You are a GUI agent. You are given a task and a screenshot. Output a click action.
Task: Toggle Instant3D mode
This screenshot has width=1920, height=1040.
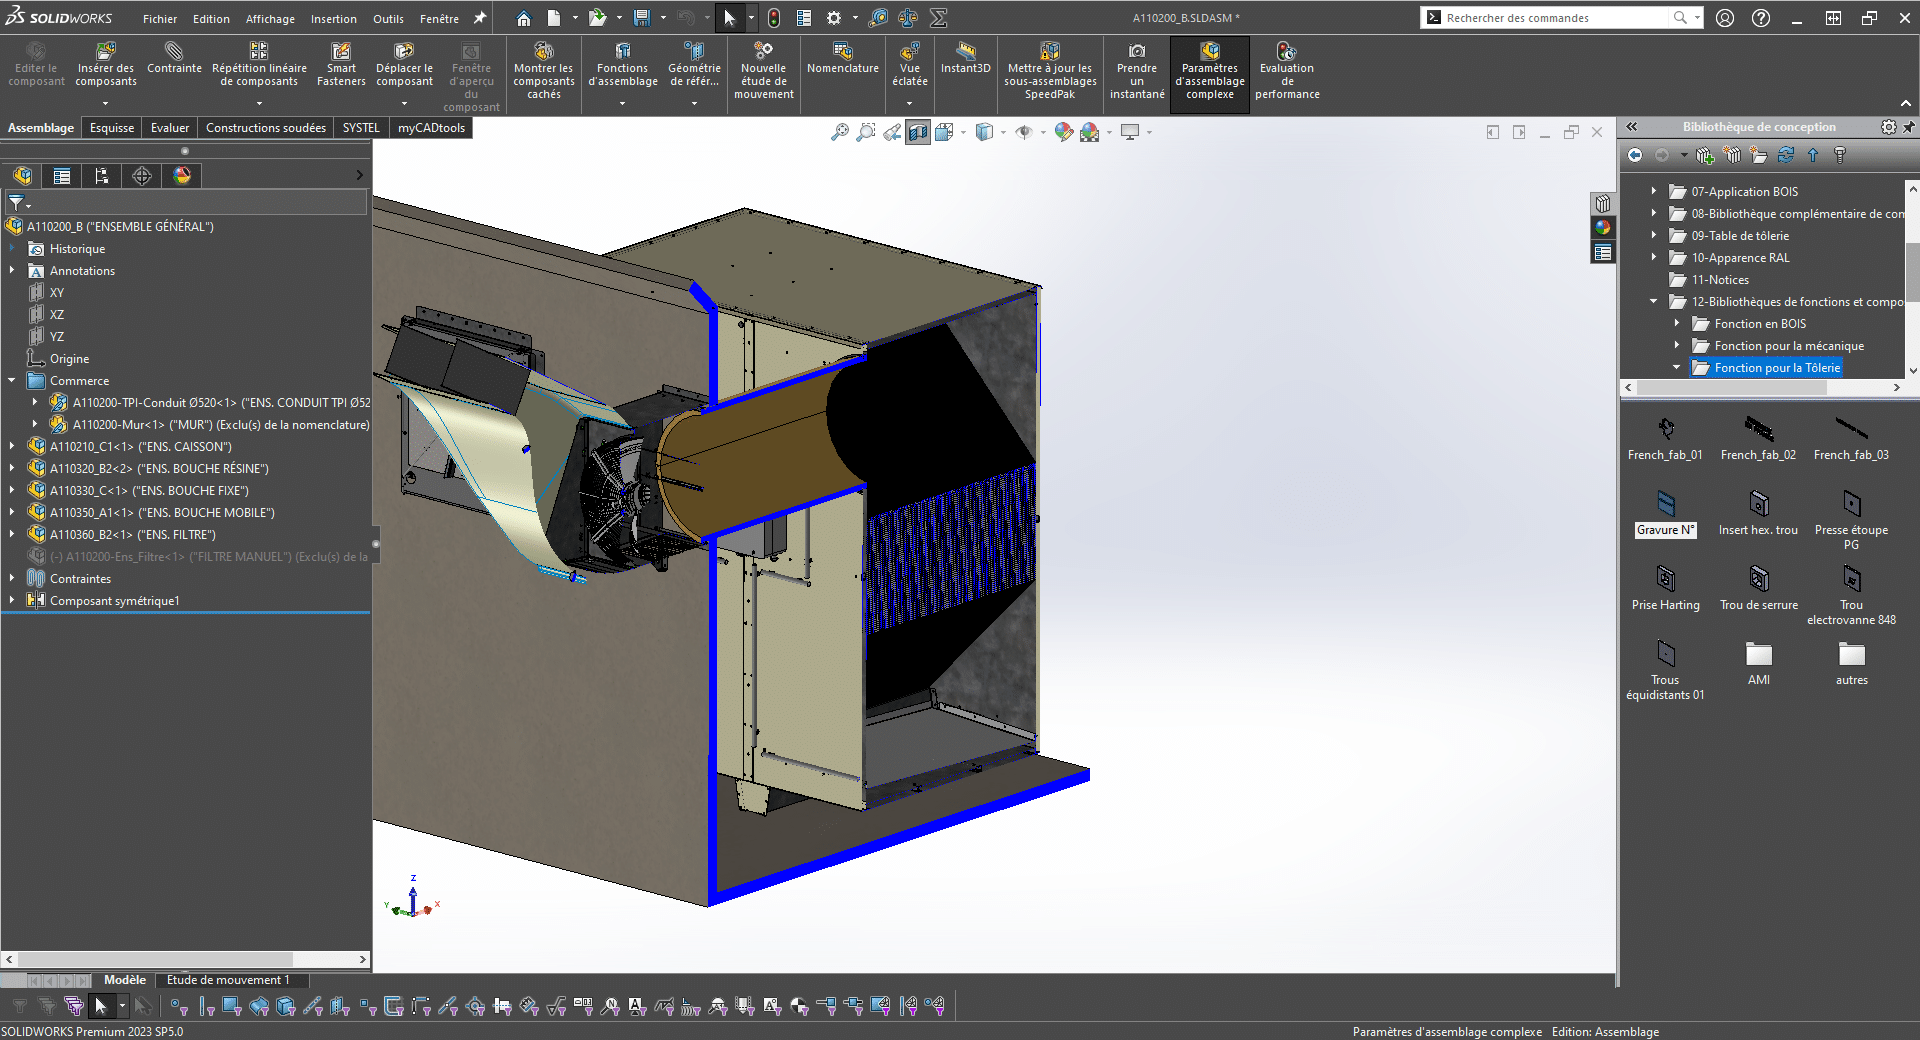tap(965, 58)
